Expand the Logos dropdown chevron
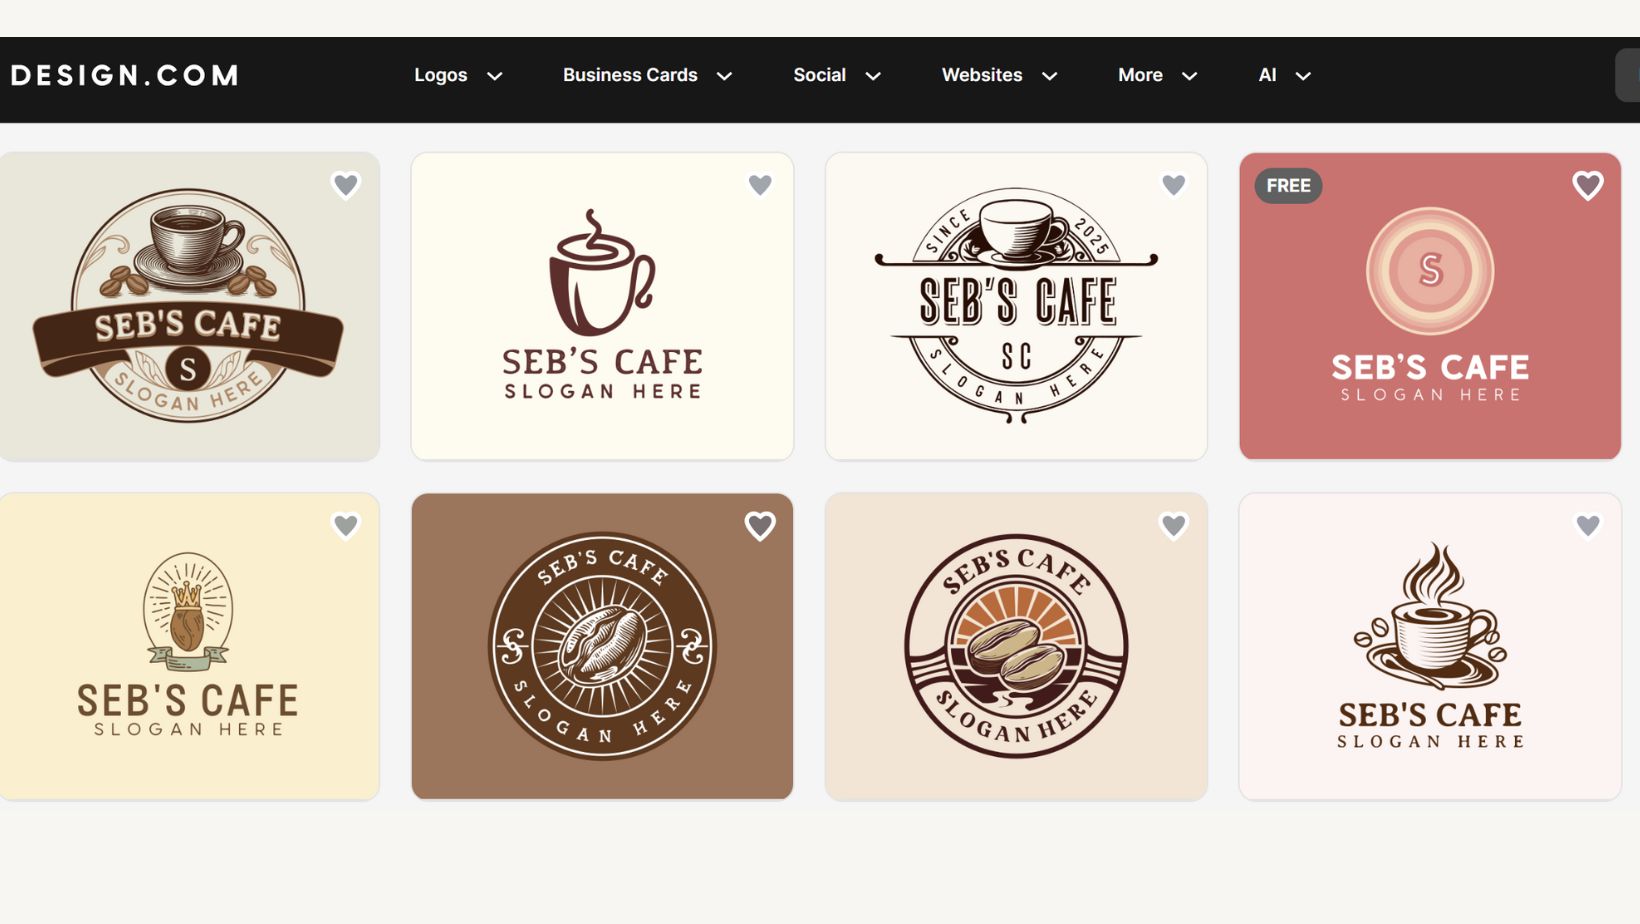Viewport: 1640px width, 924px height. pos(494,76)
